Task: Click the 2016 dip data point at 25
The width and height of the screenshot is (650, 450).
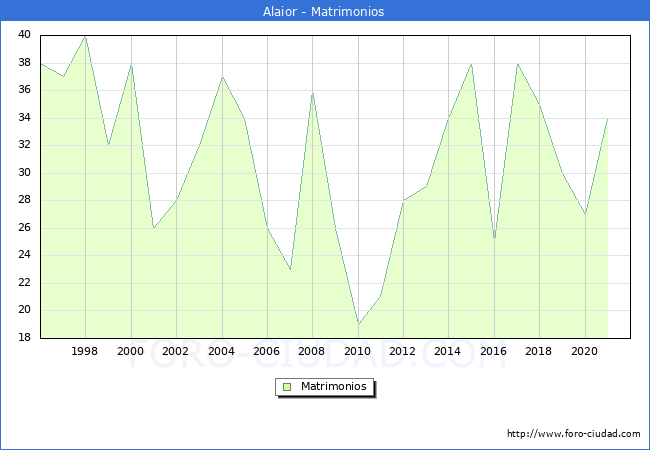Action: (x=494, y=238)
